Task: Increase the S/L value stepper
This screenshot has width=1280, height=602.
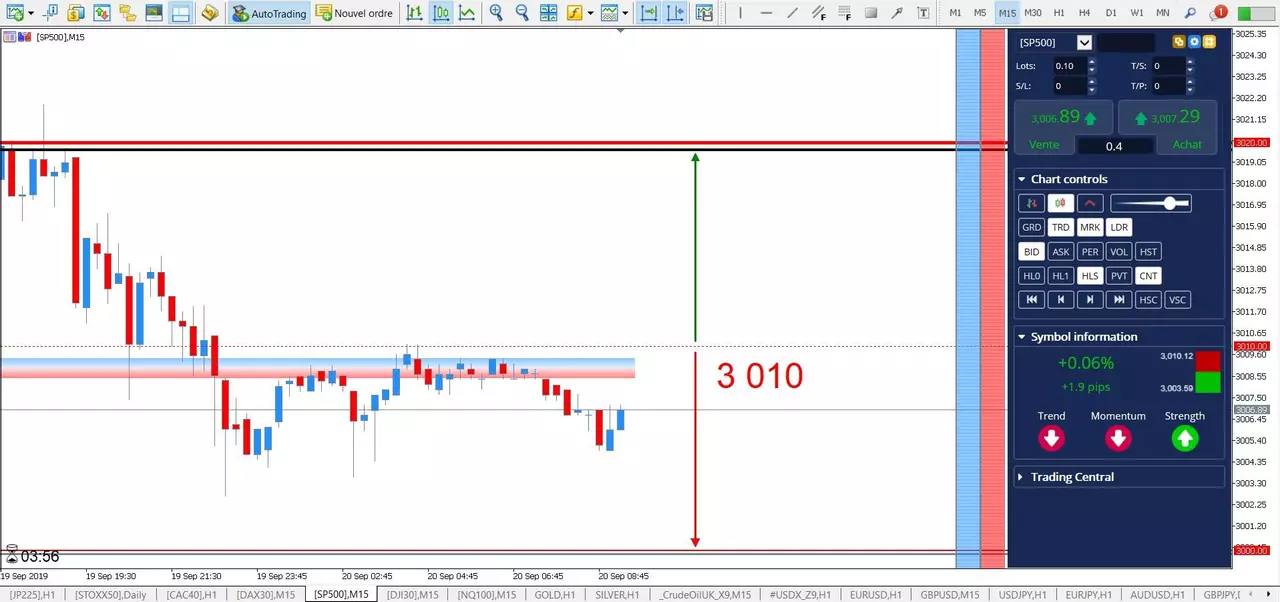Action: point(1091,82)
